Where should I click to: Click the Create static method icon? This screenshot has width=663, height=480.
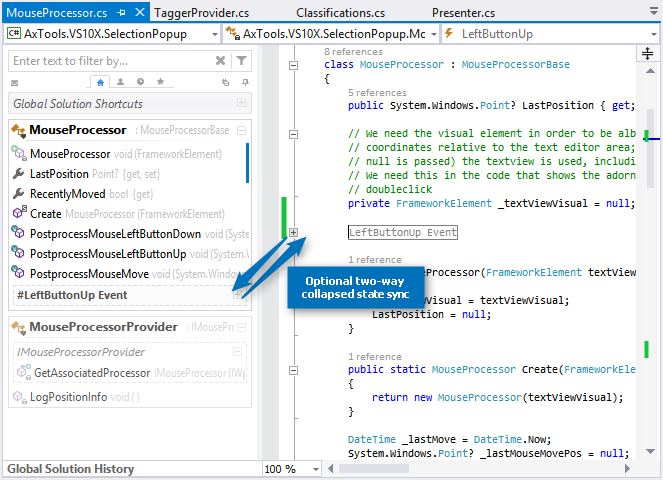[19, 213]
